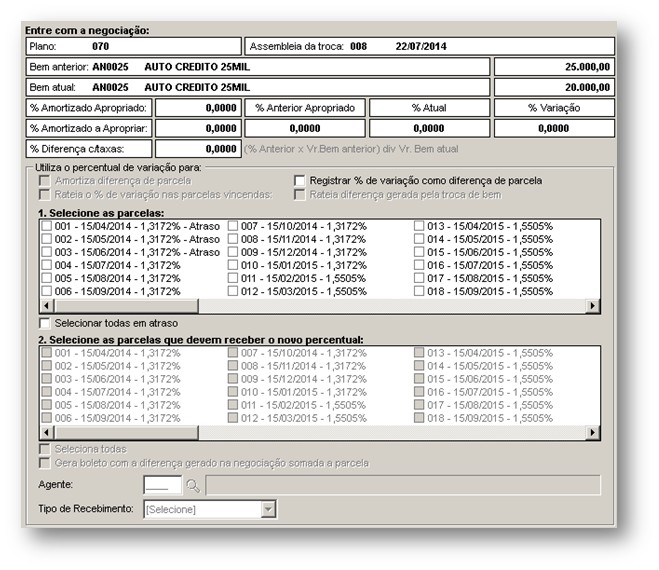Viewport: 659px width, 570px height.
Task: Click the 0,0000 value under % Anterior Apropriado
Action: (x=305, y=129)
